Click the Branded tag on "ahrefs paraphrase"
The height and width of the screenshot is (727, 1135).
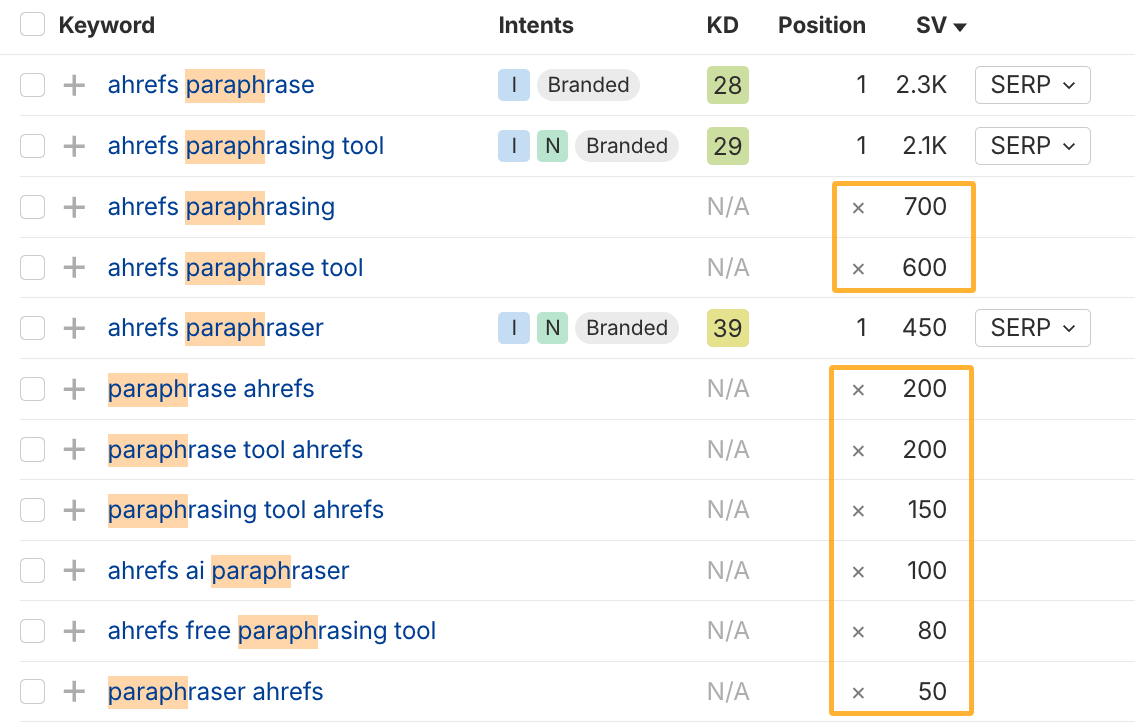588,85
